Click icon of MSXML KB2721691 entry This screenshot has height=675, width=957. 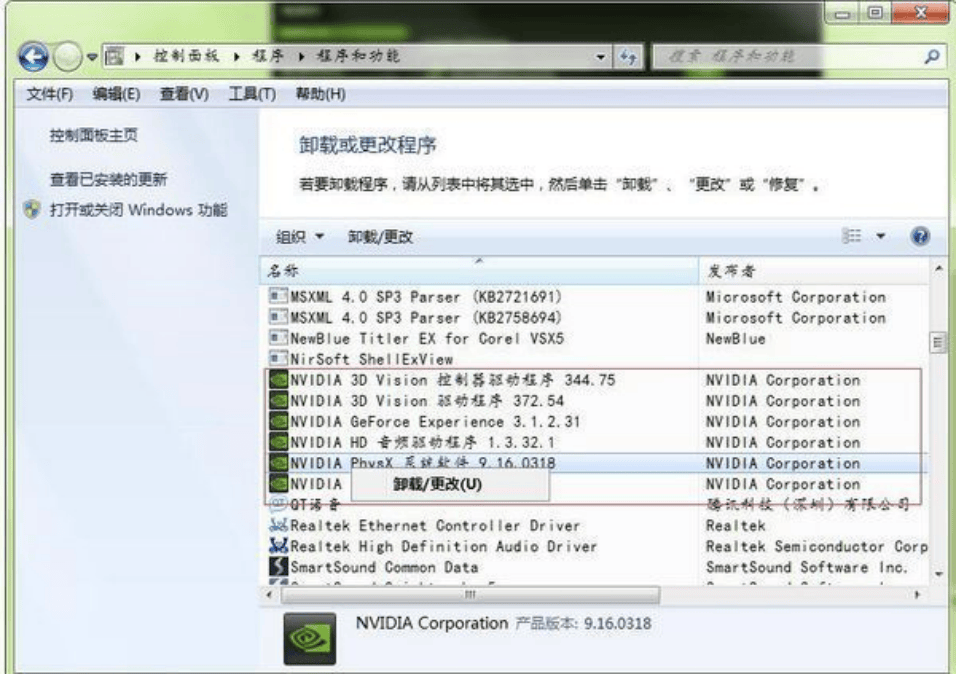tap(278, 296)
